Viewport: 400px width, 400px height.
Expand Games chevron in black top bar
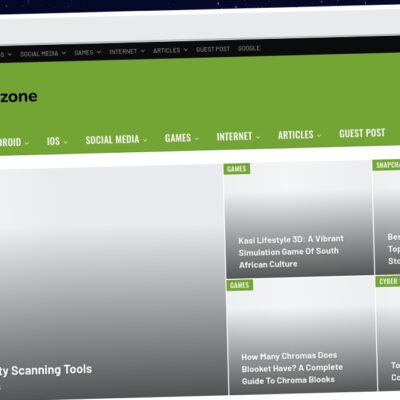99,52
